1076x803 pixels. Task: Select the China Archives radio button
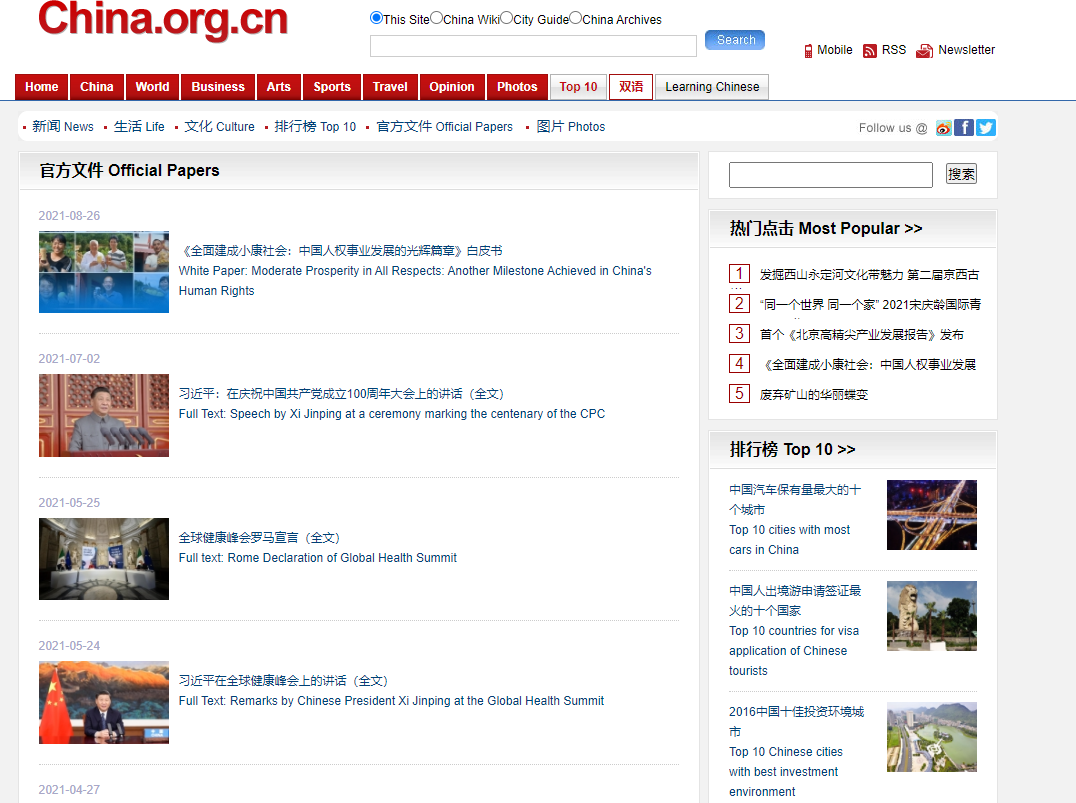[x=576, y=18]
